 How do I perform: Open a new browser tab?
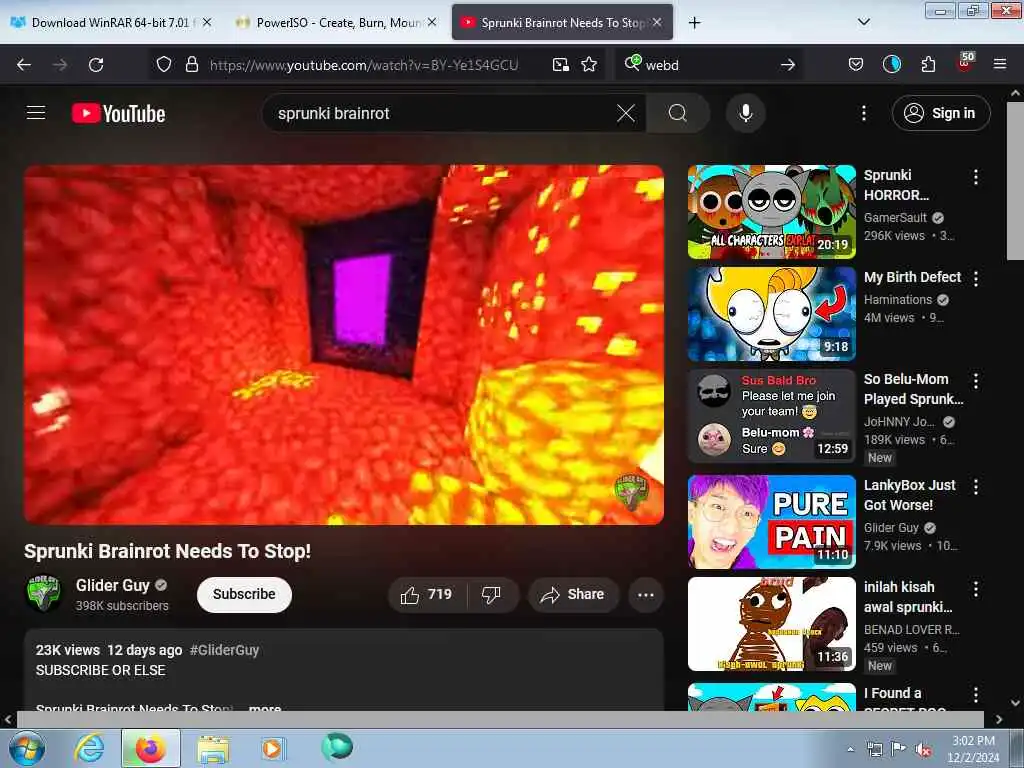(x=694, y=23)
